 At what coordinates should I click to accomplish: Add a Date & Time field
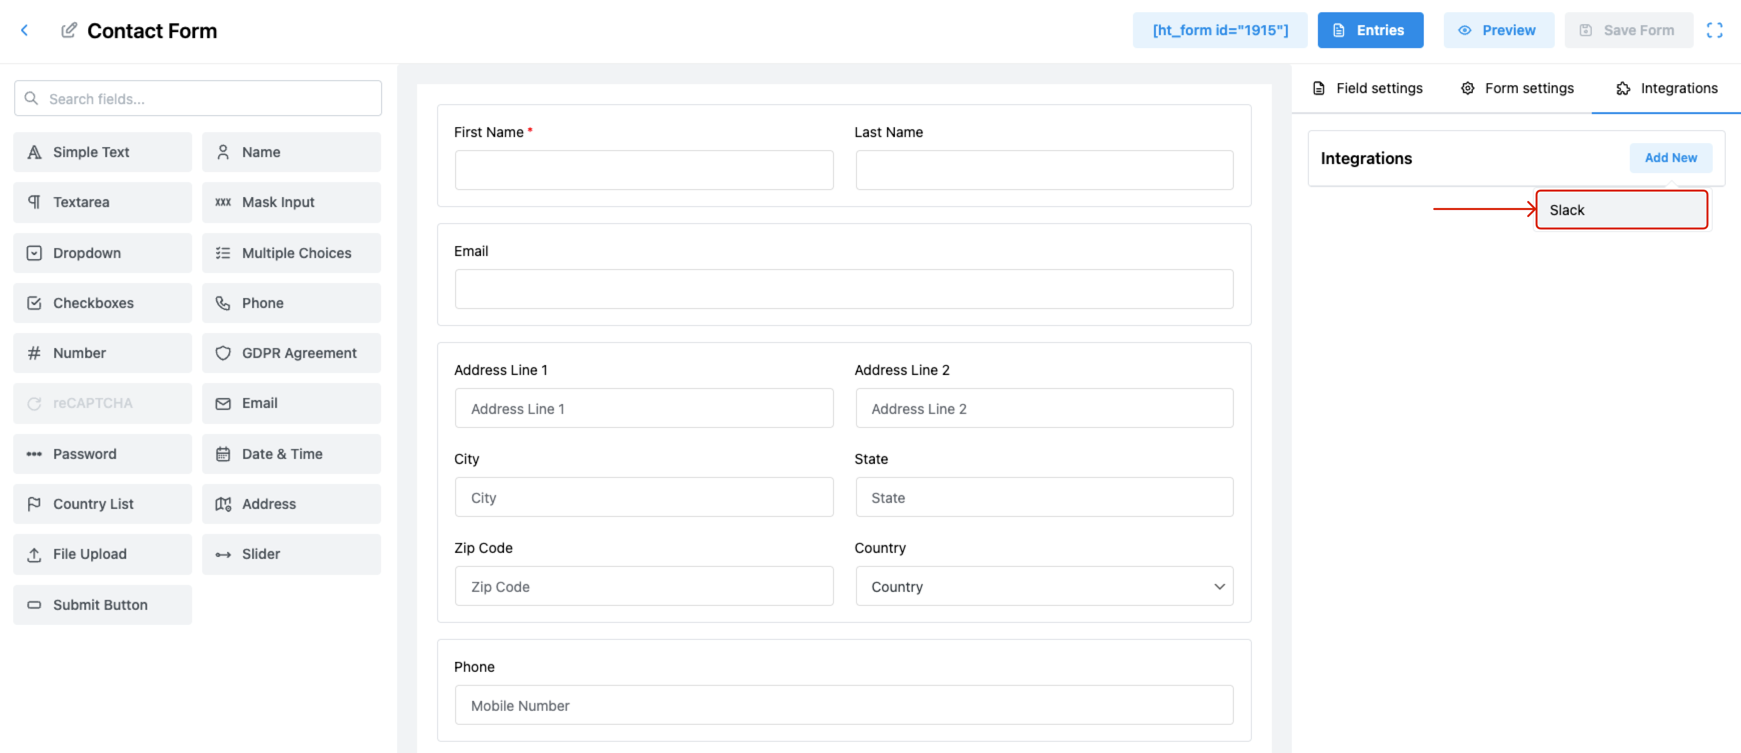[x=291, y=454]
